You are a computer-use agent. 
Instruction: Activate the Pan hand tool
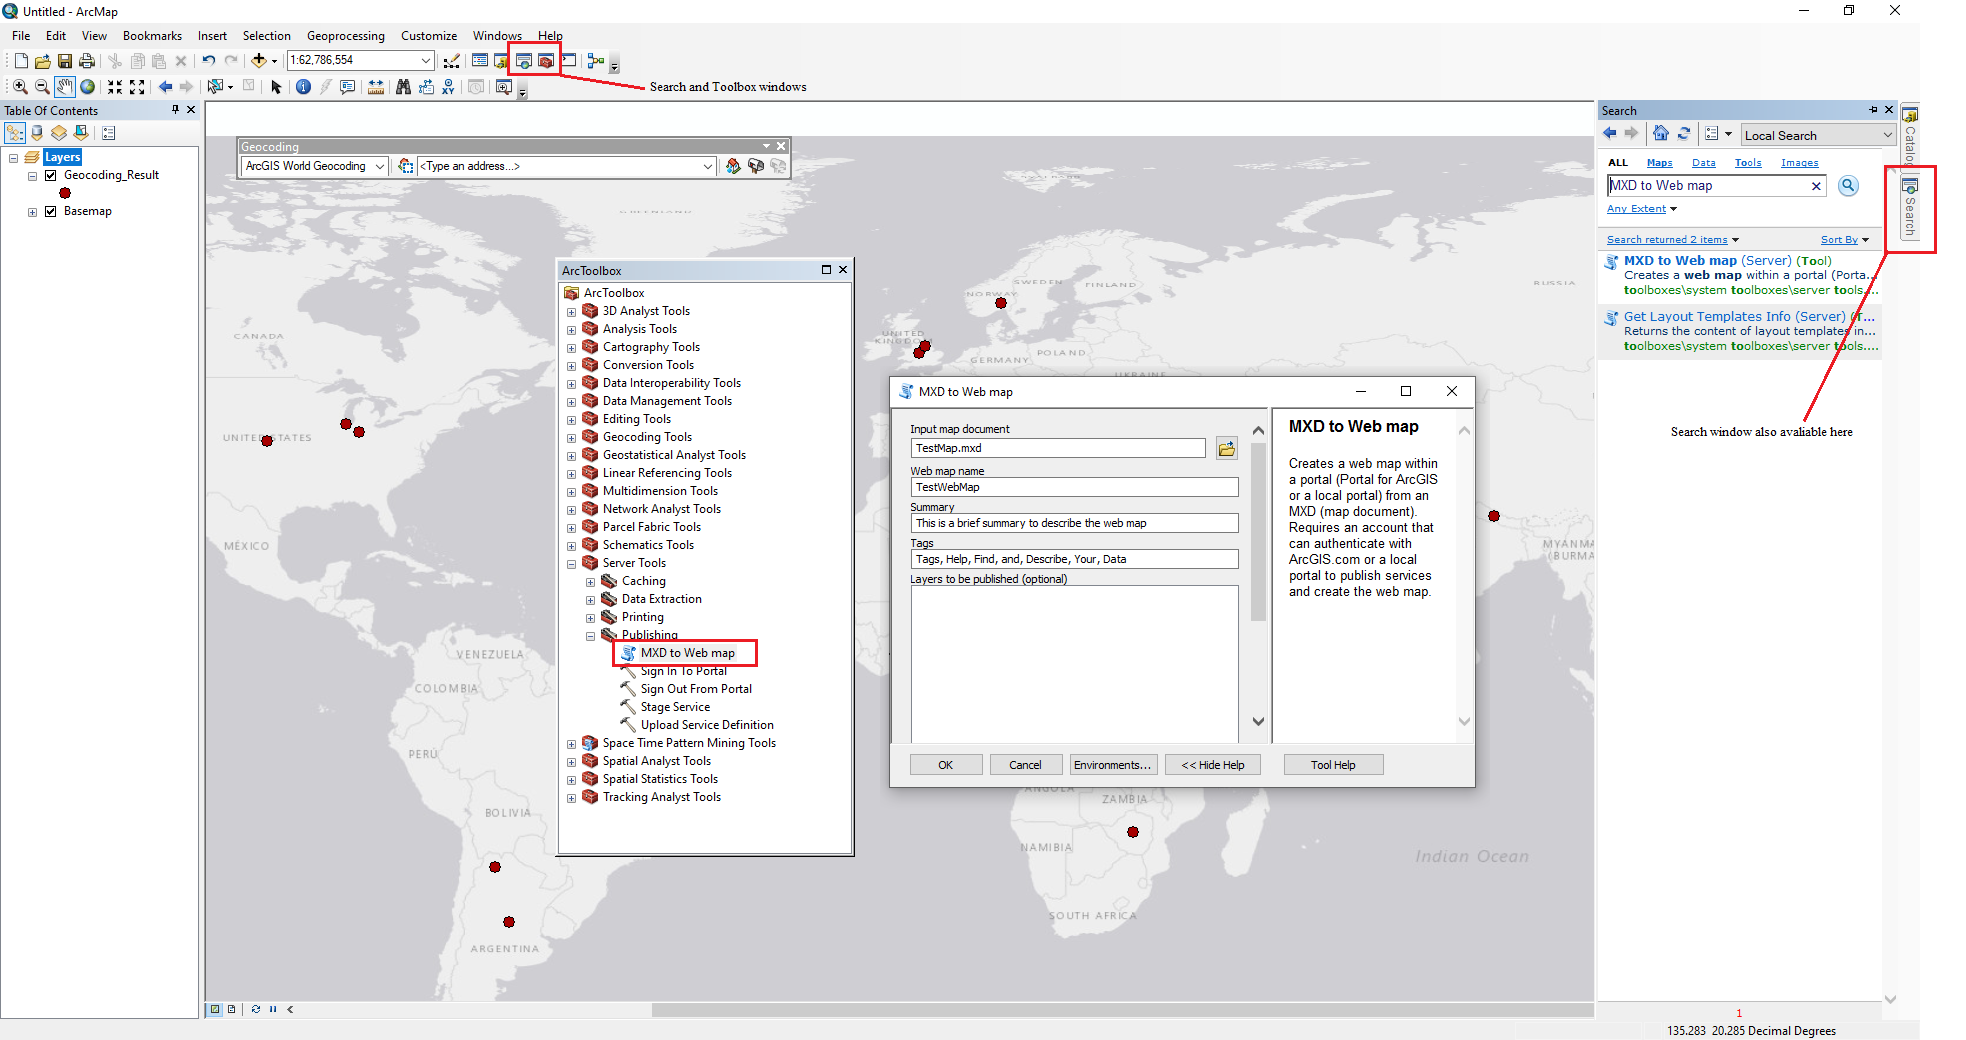tap(65, 87)
